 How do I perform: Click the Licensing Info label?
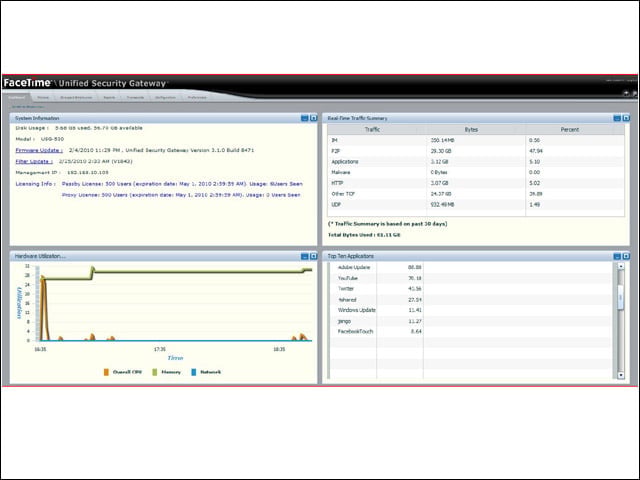tap(35, 184)
